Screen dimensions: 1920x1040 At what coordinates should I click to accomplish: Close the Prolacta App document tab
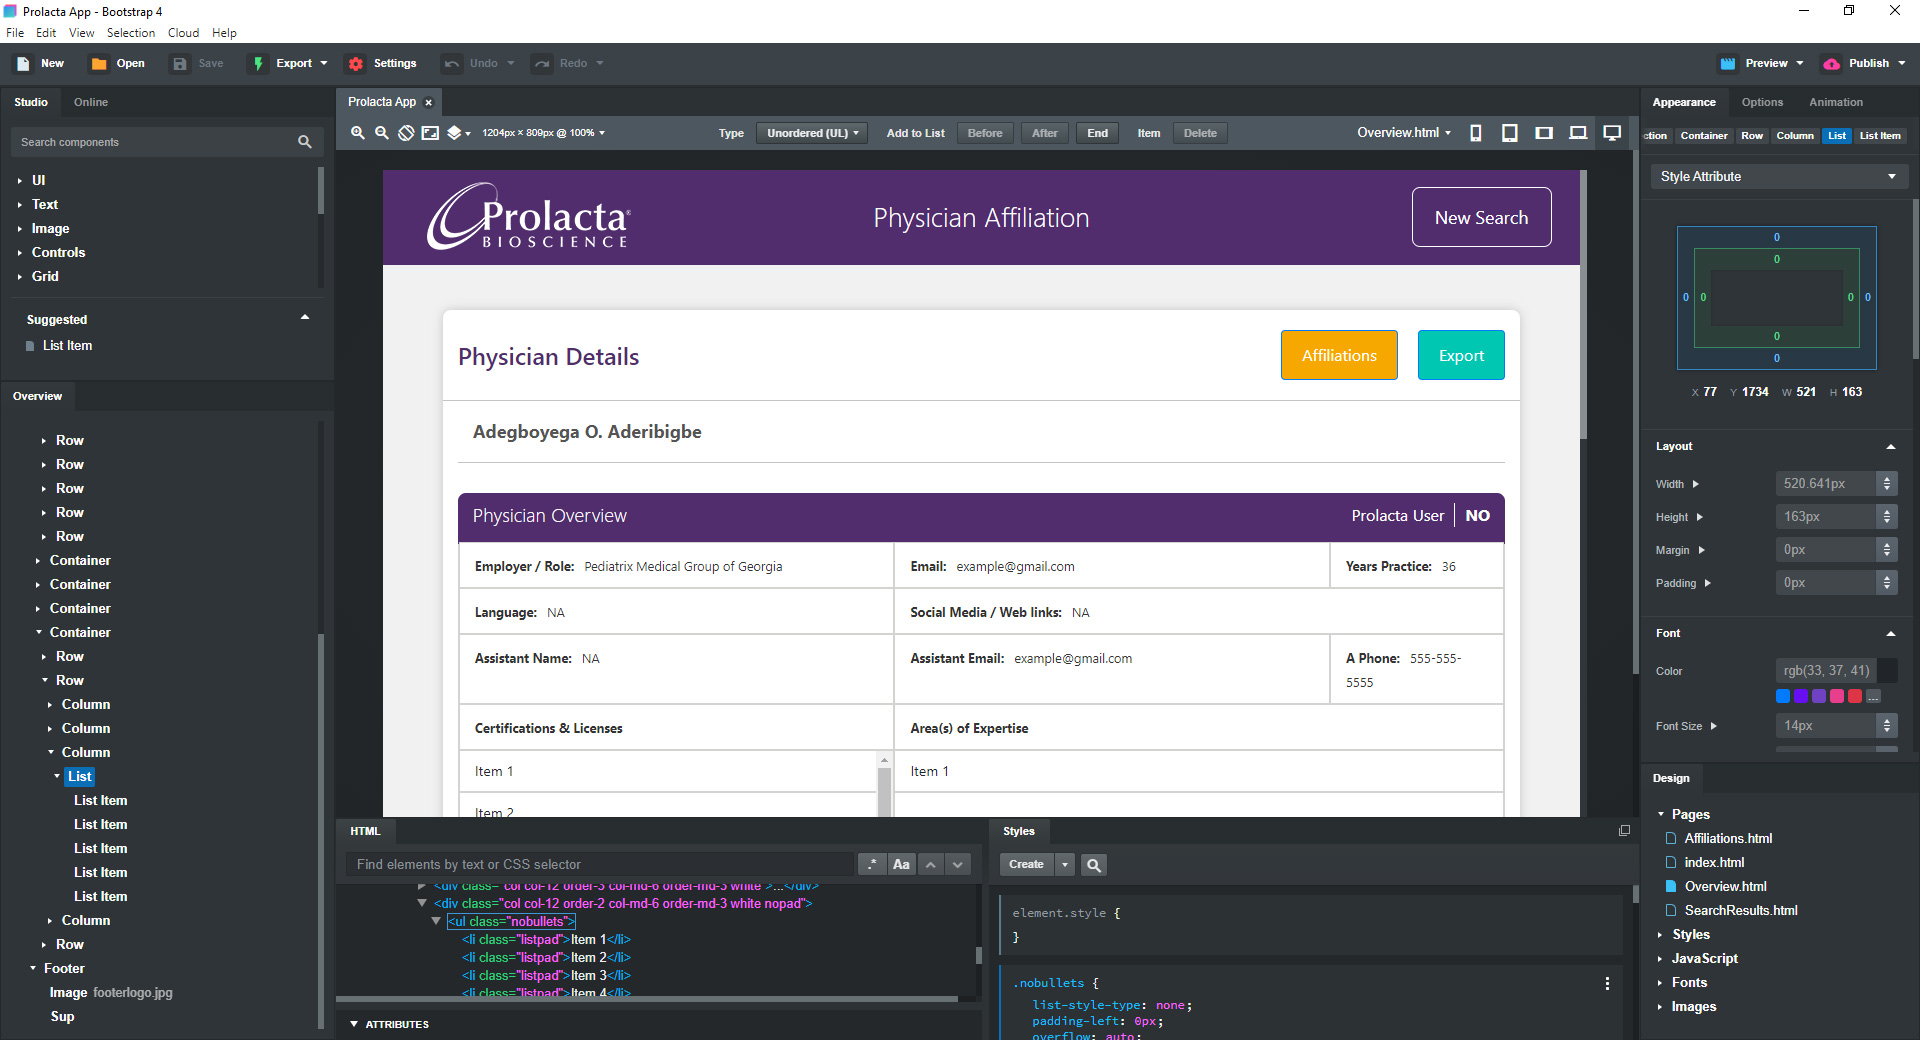[429, 102]
